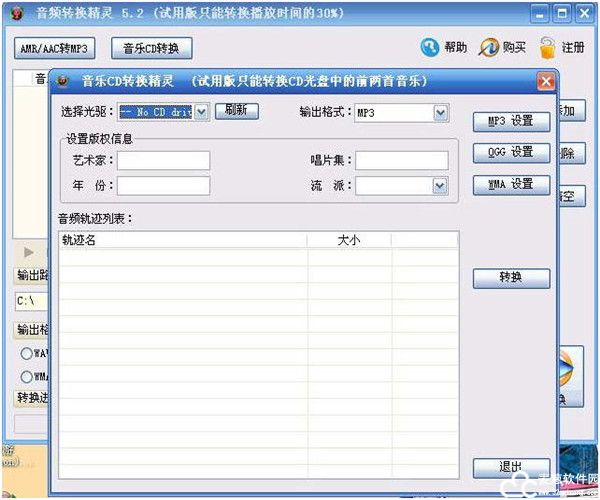Open the 购买 purchase icon
The height and width of the screenshot is (500, 600).
coord(489,47)
